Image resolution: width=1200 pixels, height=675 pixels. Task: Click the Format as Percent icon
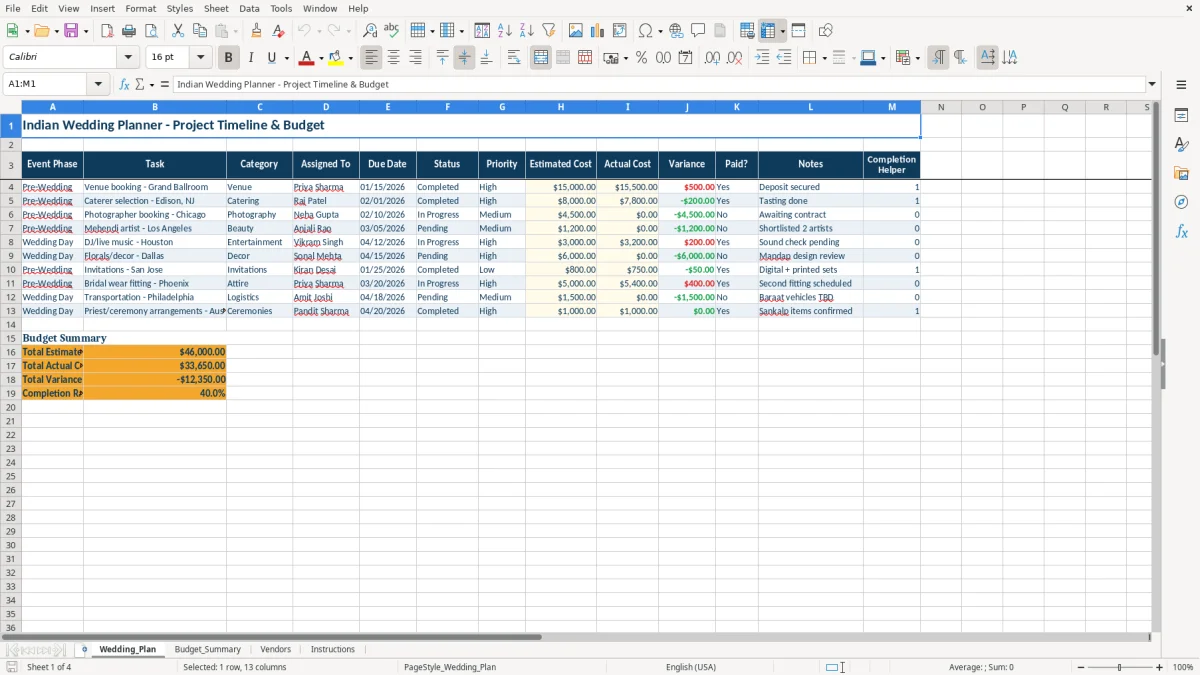(x=641, y=58)
